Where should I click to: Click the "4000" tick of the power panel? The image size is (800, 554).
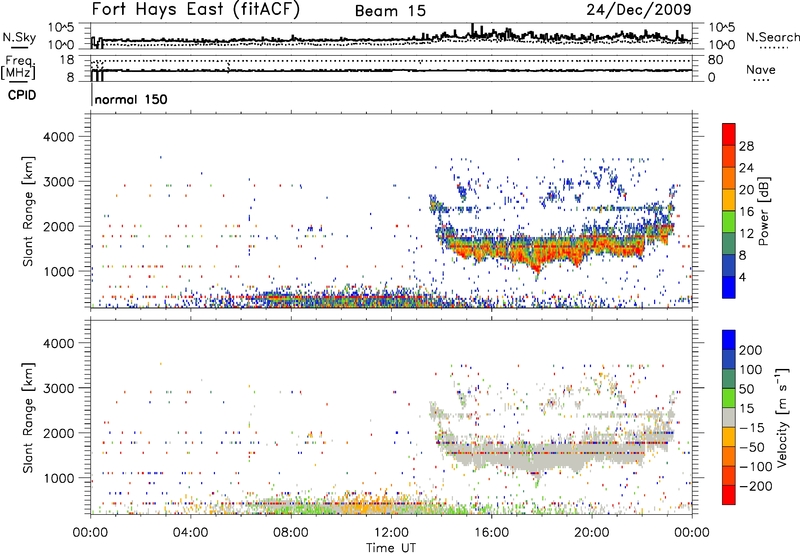[x=58, y=137]
